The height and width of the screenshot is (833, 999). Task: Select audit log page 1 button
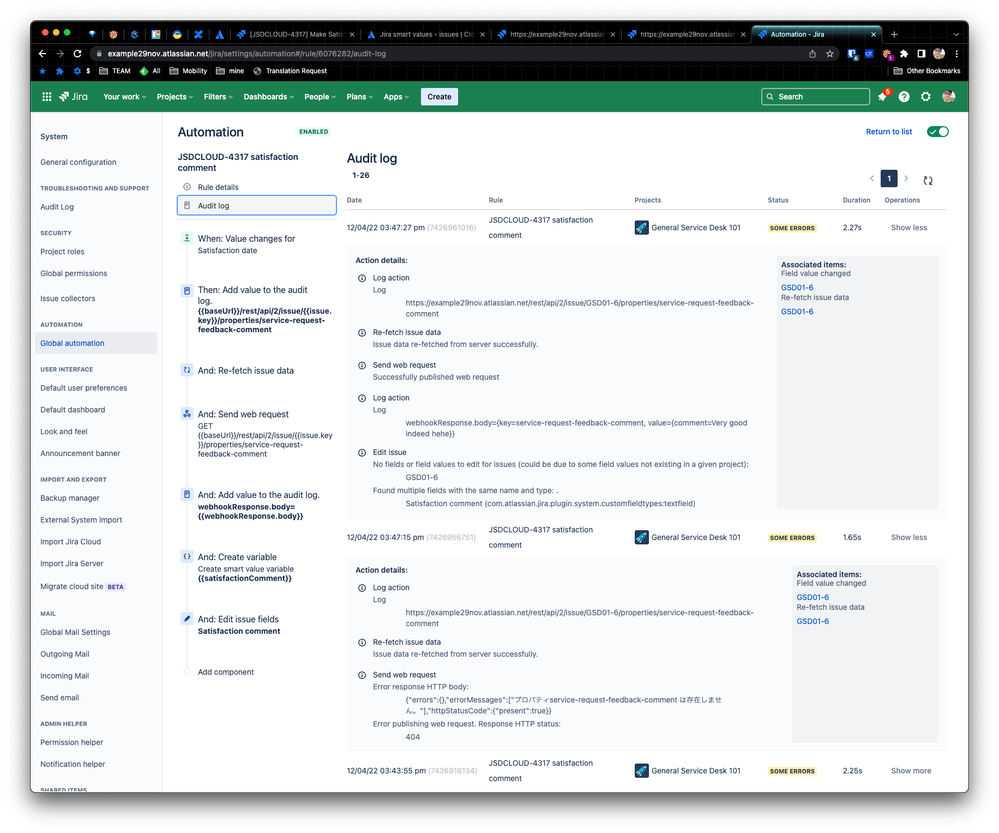tap(889, 178)
